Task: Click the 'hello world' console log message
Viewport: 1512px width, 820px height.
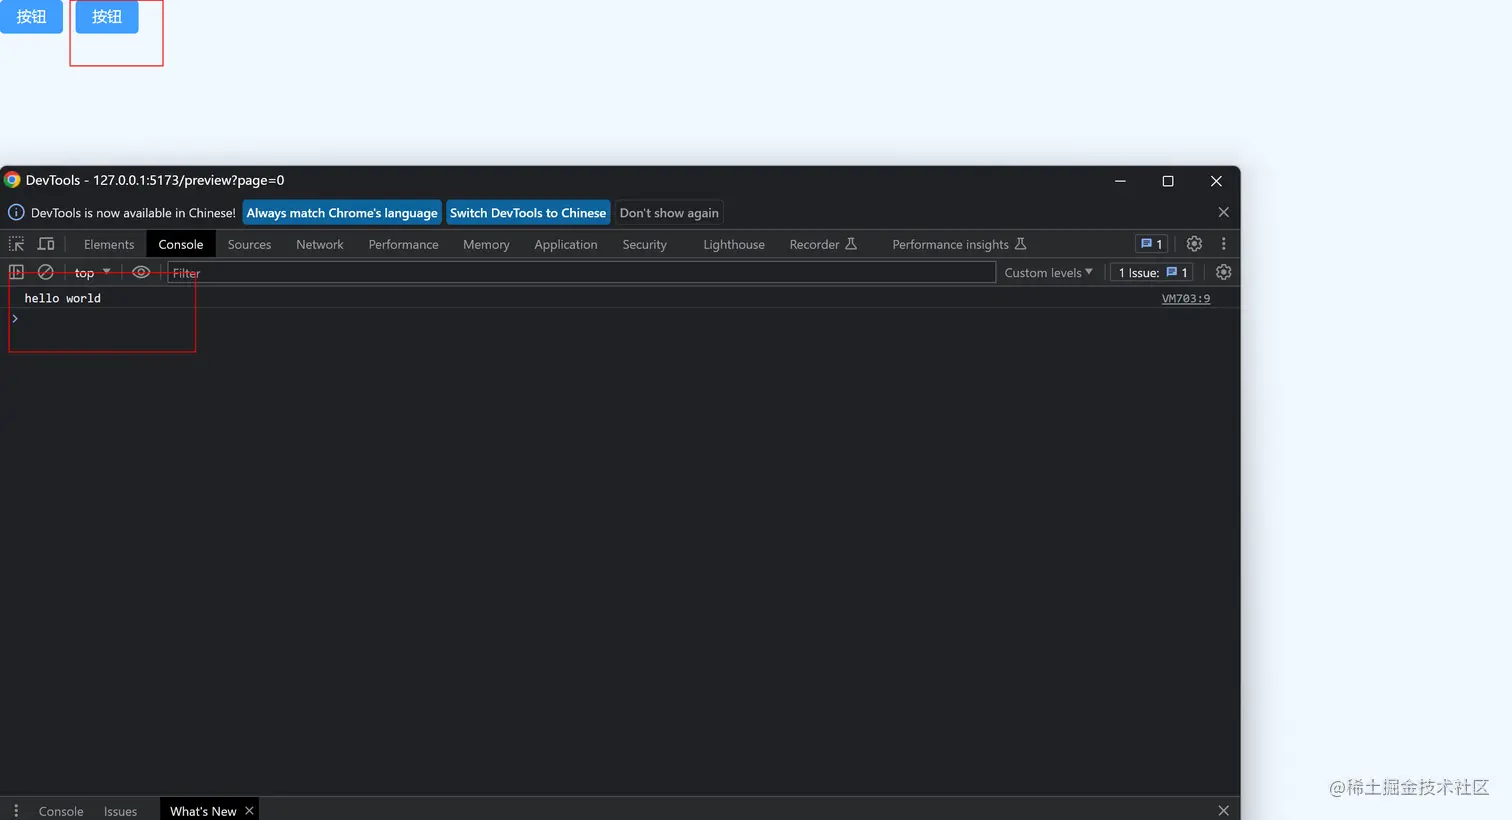Action: click(x=62, y=298)
